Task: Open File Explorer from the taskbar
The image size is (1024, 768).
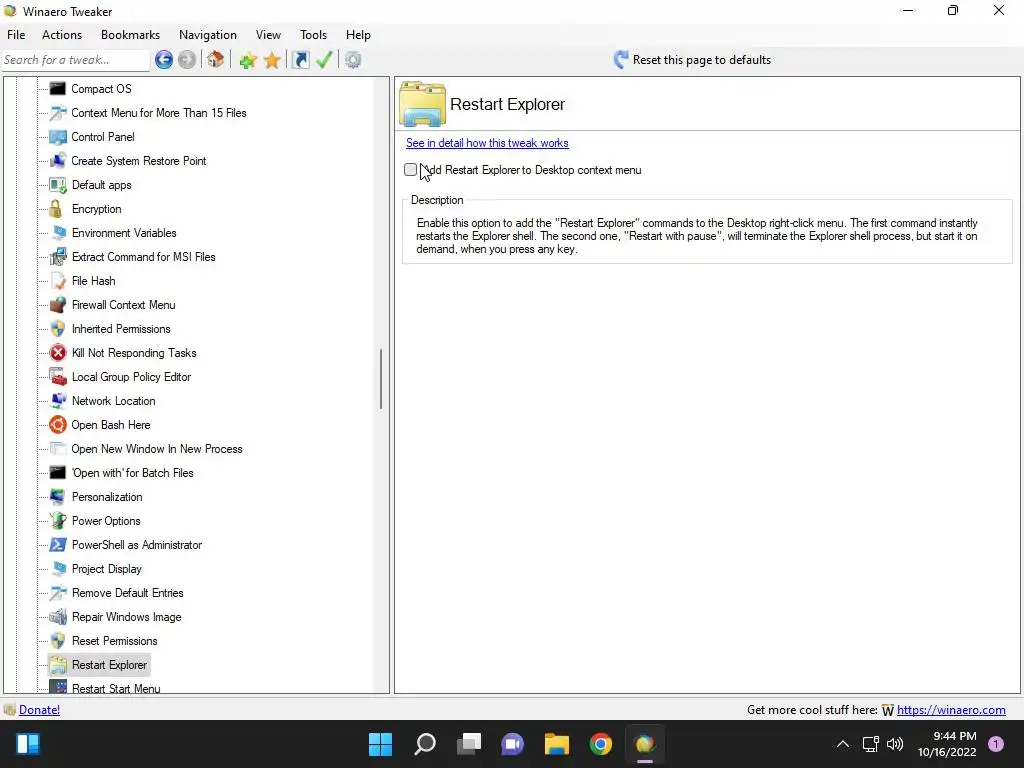Action: point(557,744)
